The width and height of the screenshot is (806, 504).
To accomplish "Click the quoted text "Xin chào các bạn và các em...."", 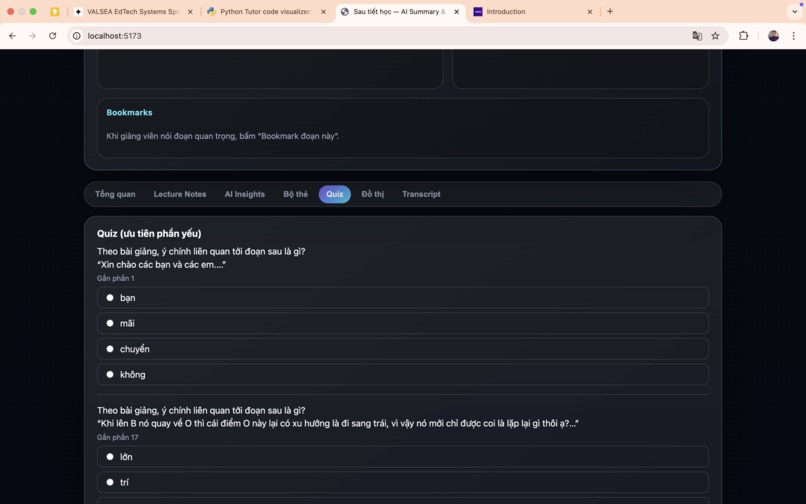I will (x=161, y=265).
